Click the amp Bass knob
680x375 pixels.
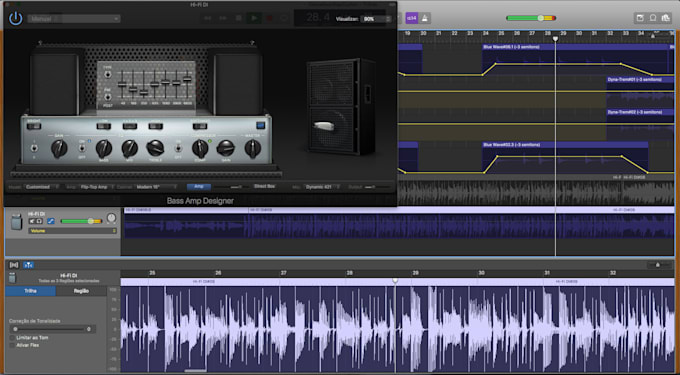click(104, 149)
